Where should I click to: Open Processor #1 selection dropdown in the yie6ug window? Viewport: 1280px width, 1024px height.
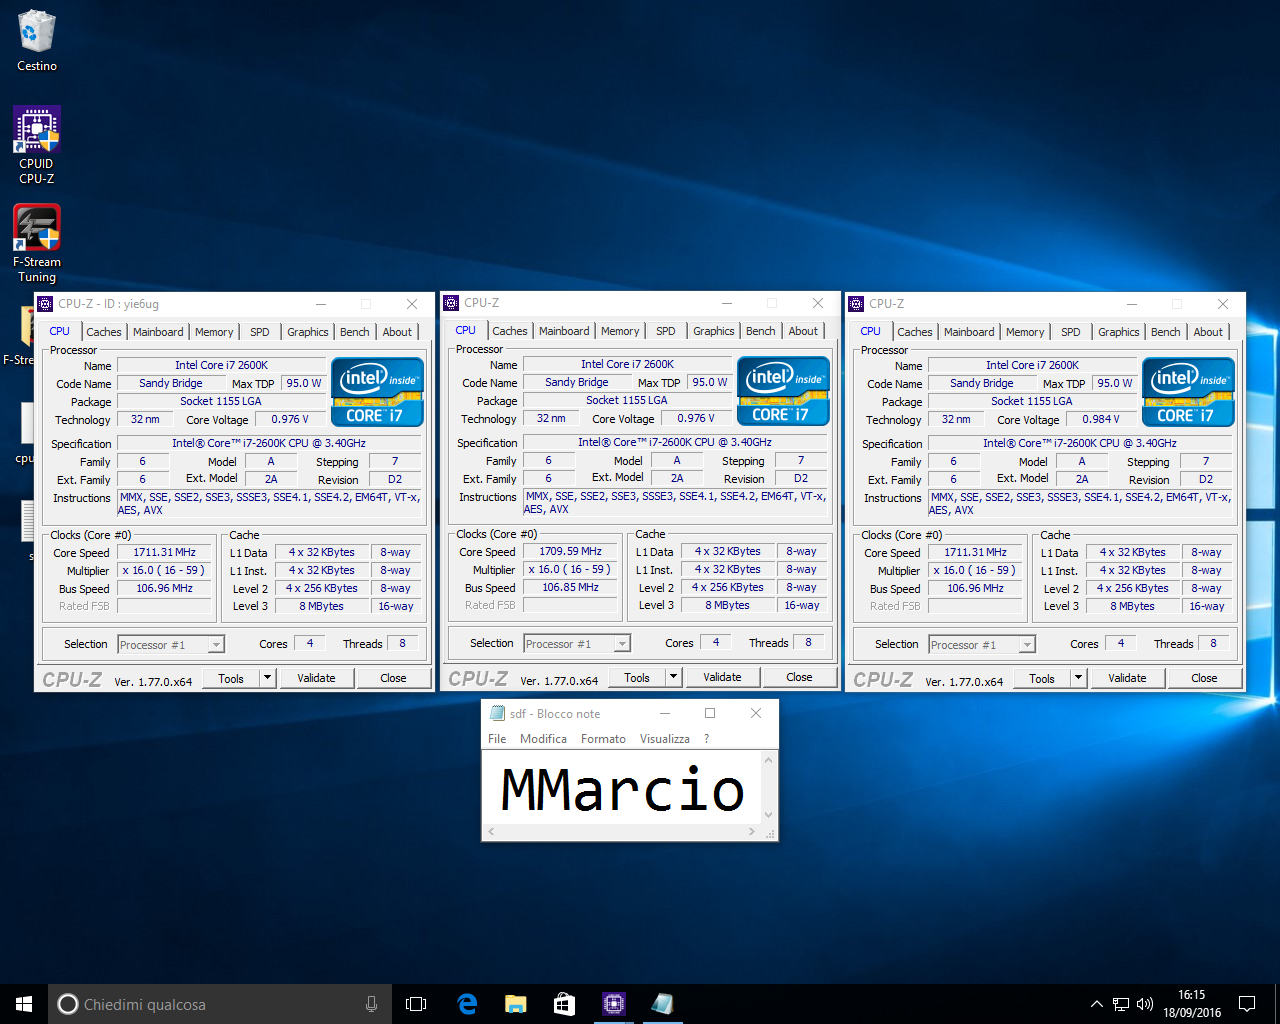click(x=171, y=645)
